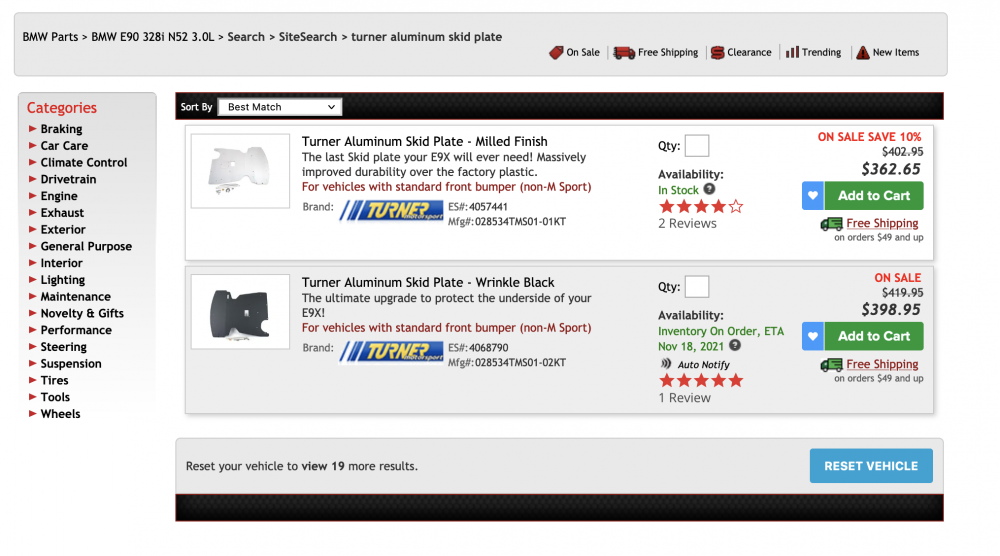Screen dimensions: 1000x556
Task: Open the Sort By Best Match dropdown
Action: click(x=280, y=107)
